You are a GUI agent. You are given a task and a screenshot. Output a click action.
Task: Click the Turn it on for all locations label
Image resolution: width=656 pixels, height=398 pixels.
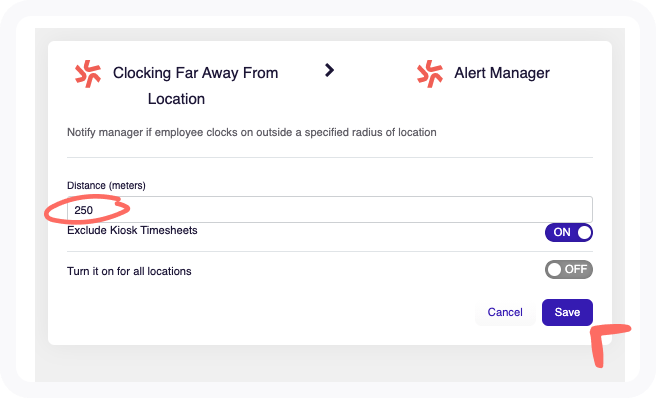click(129, 271)
